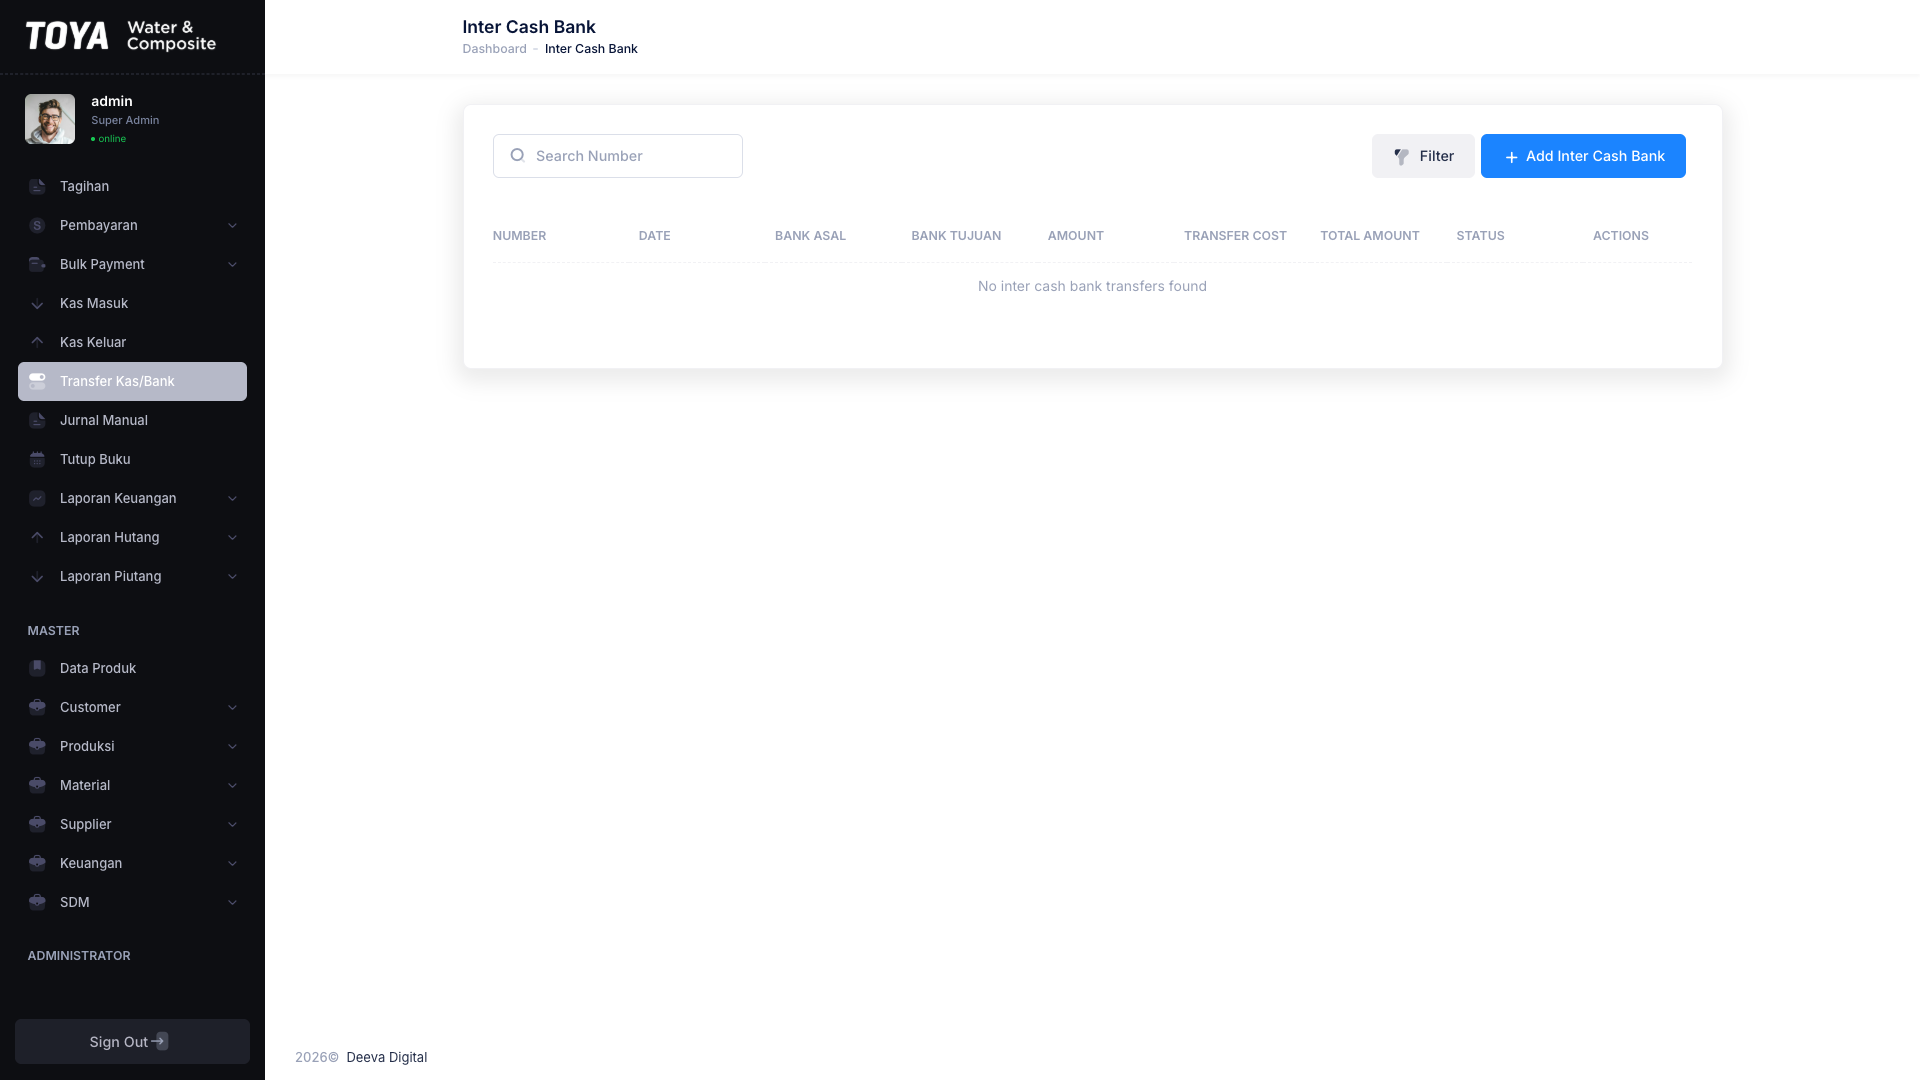
Task: Open the Tutup Buku menu item
Action: point(132,460)
